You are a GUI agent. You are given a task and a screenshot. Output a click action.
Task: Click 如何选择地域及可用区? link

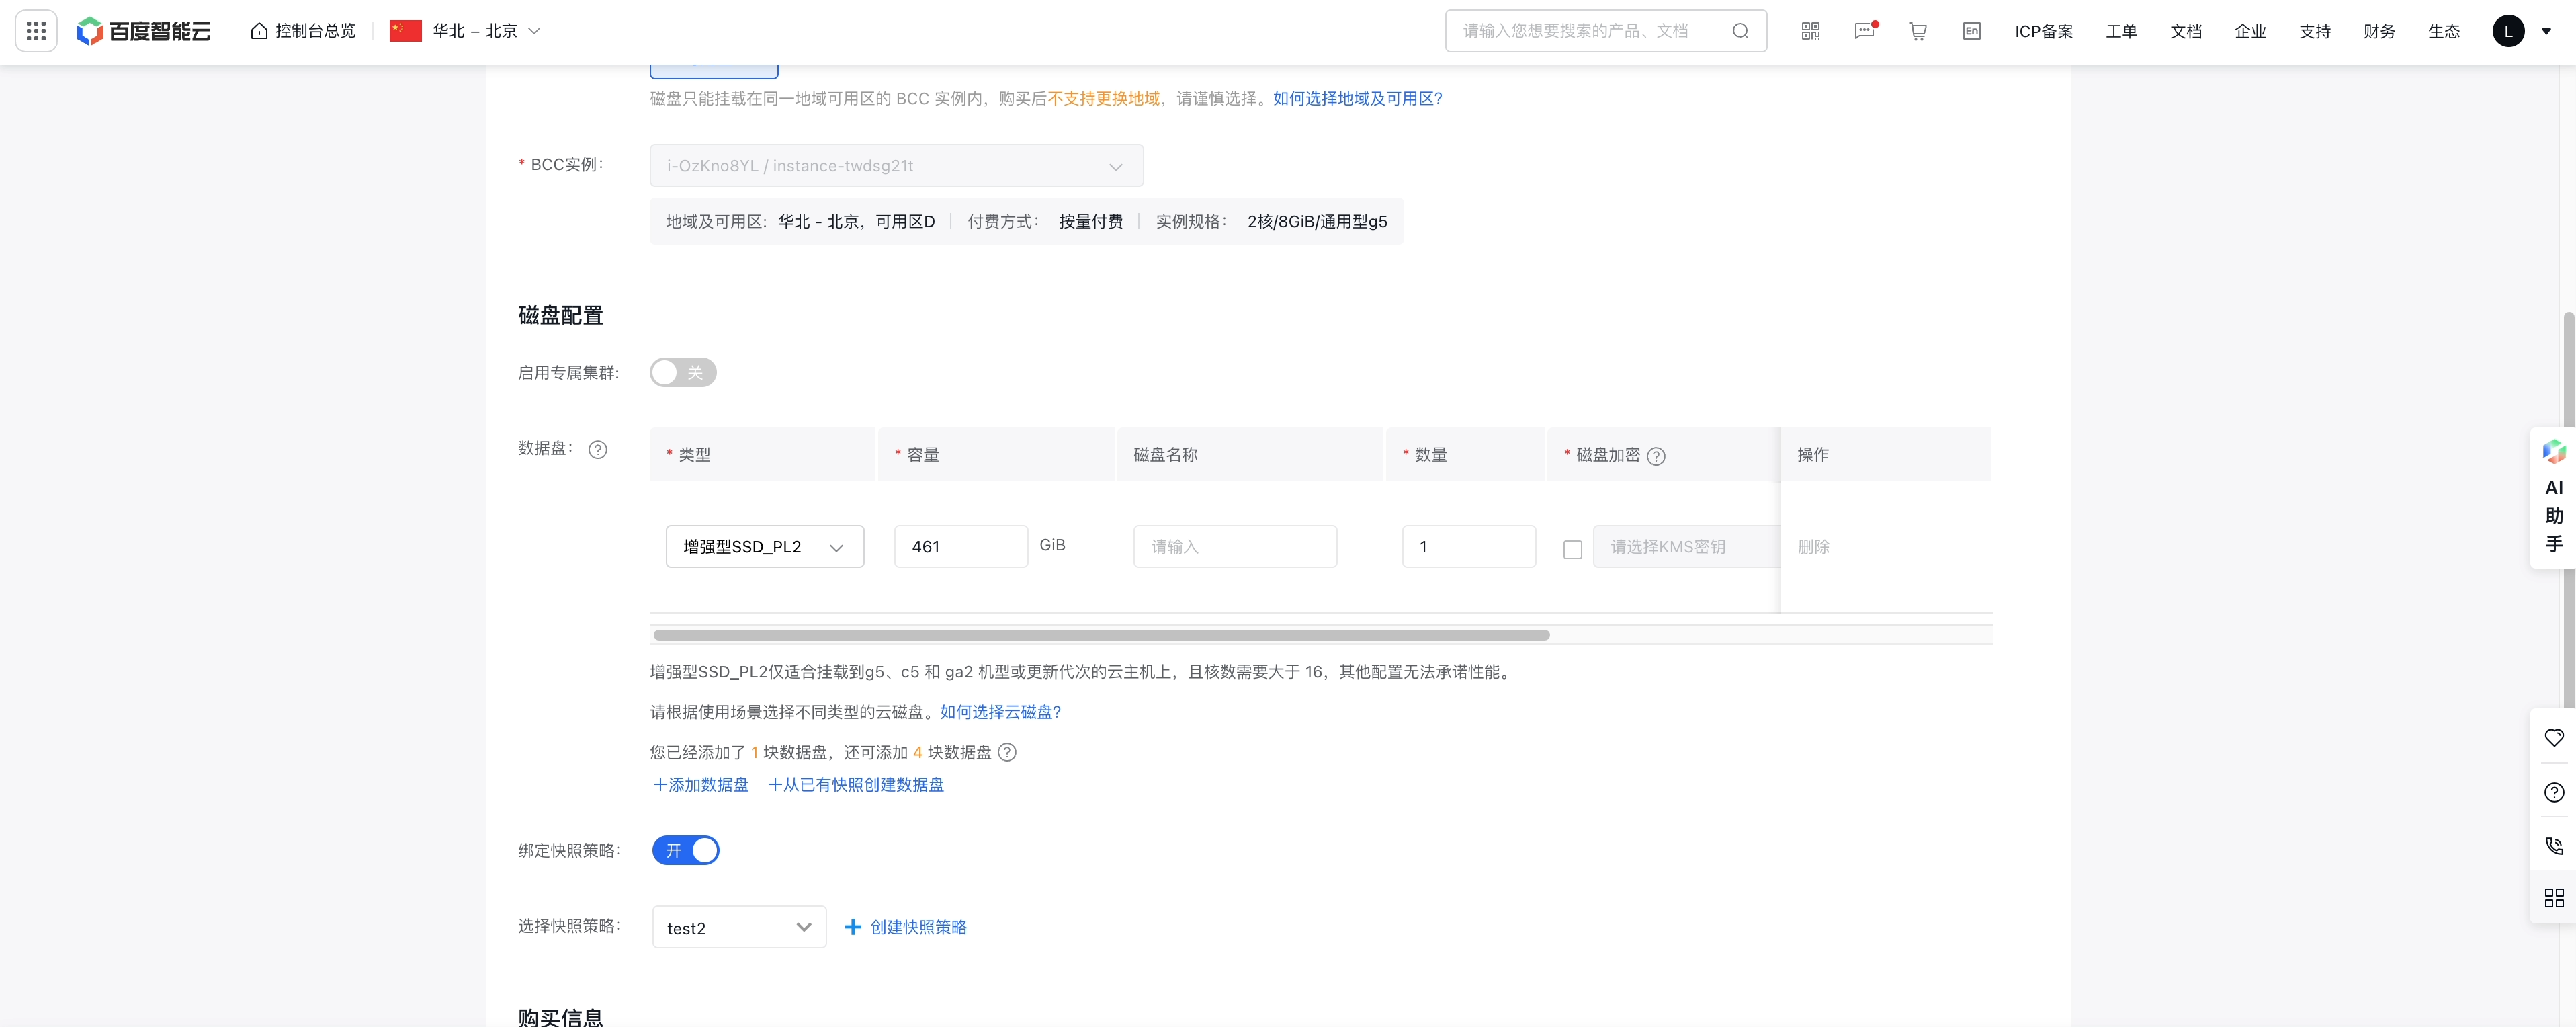(1357, 98)
